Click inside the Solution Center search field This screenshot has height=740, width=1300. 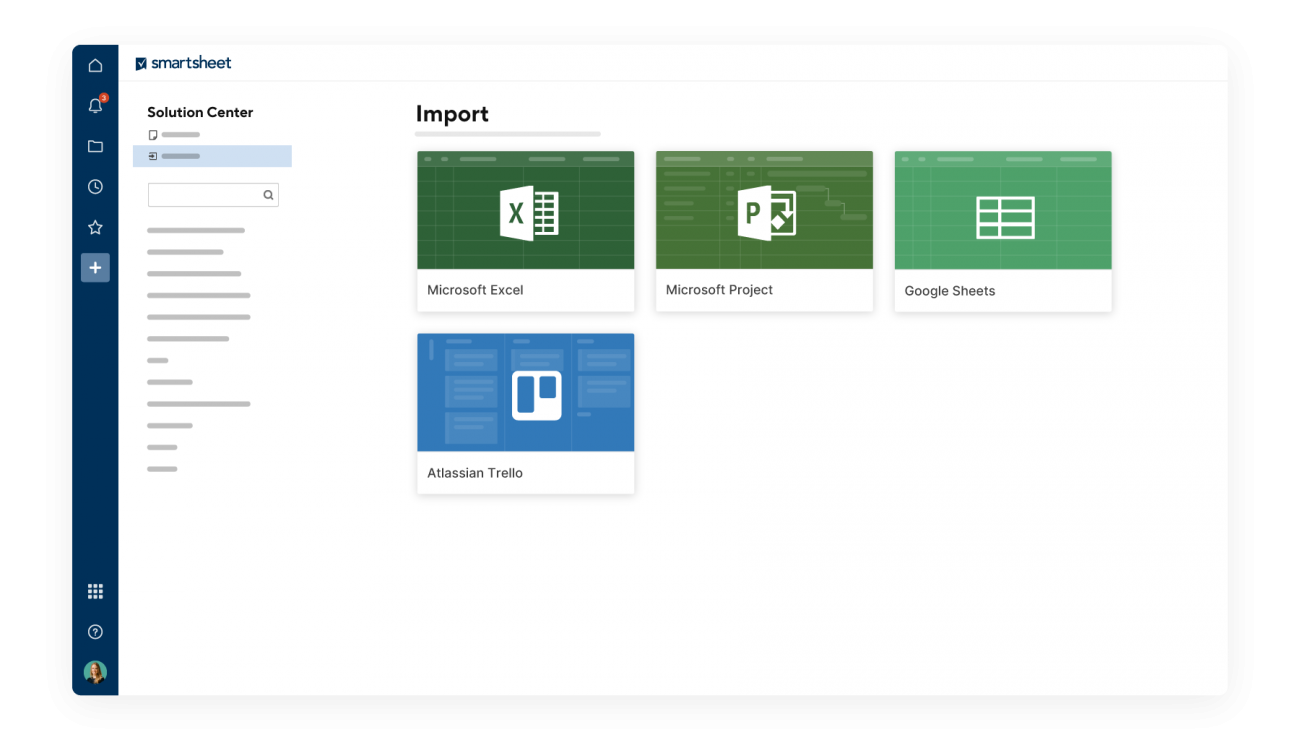[x=205, y=194]
